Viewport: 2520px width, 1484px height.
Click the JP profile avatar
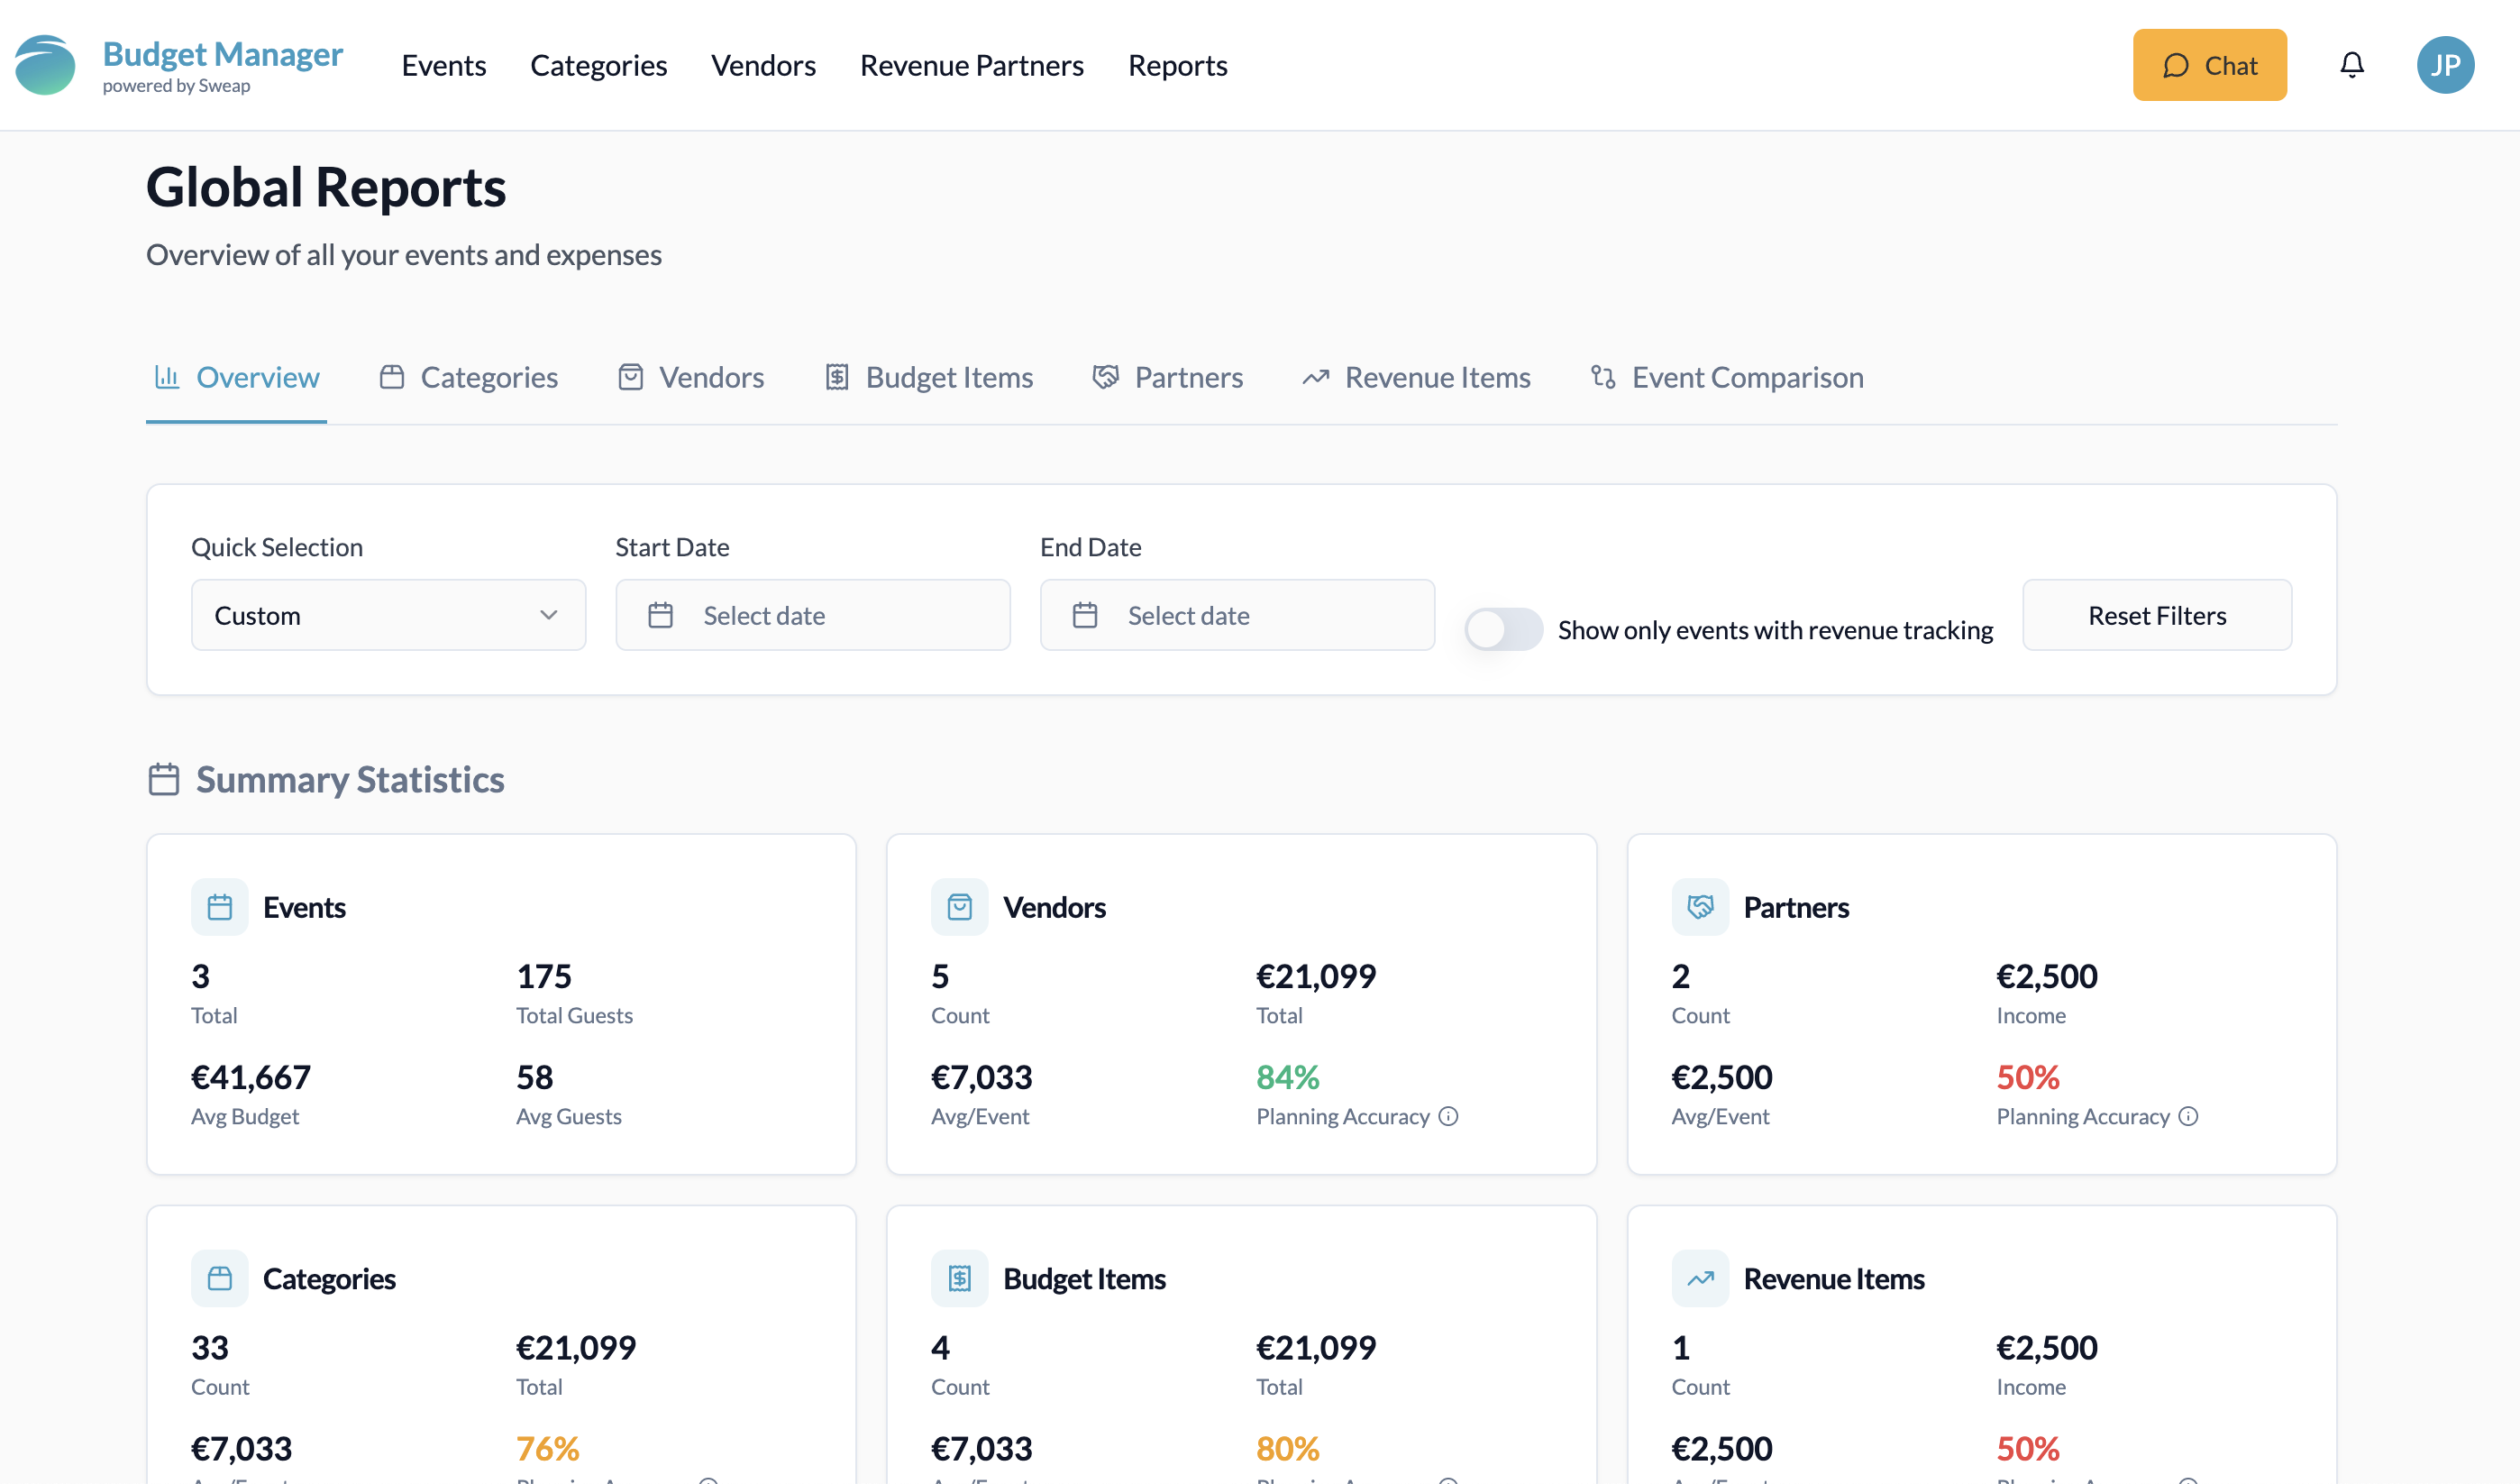point(2446,64)
